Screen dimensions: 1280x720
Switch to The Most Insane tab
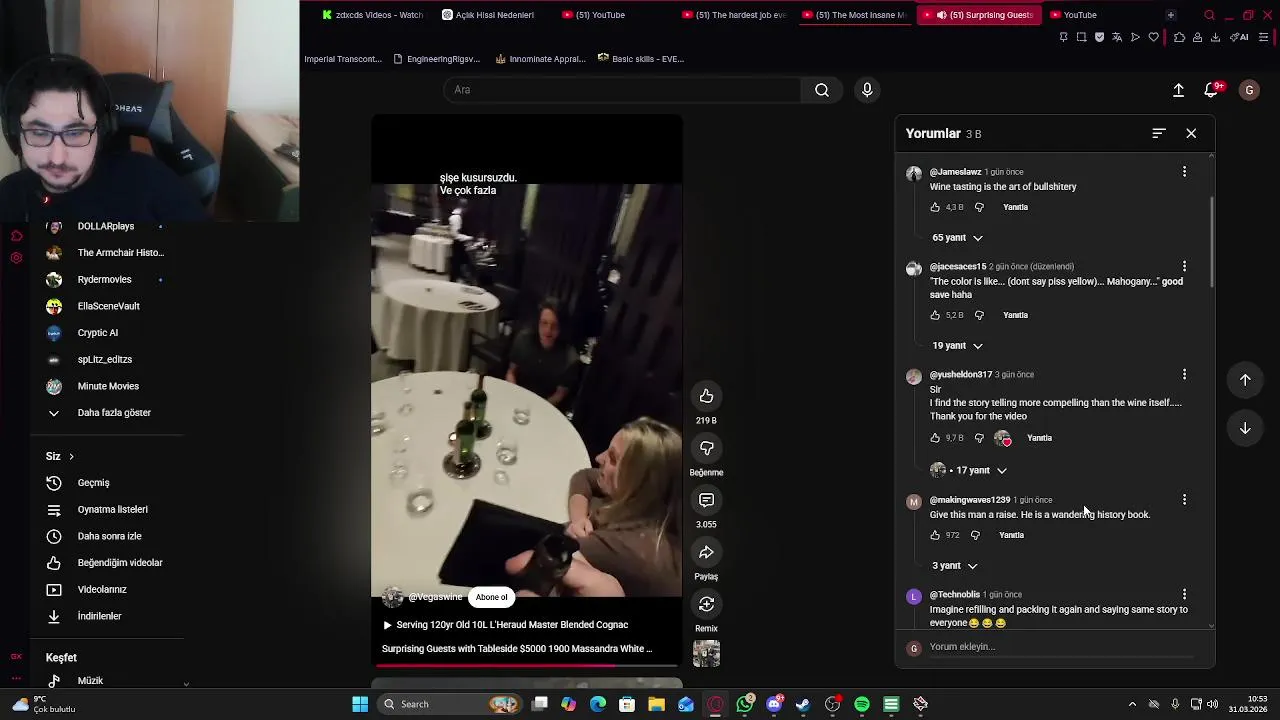(853, 15)
